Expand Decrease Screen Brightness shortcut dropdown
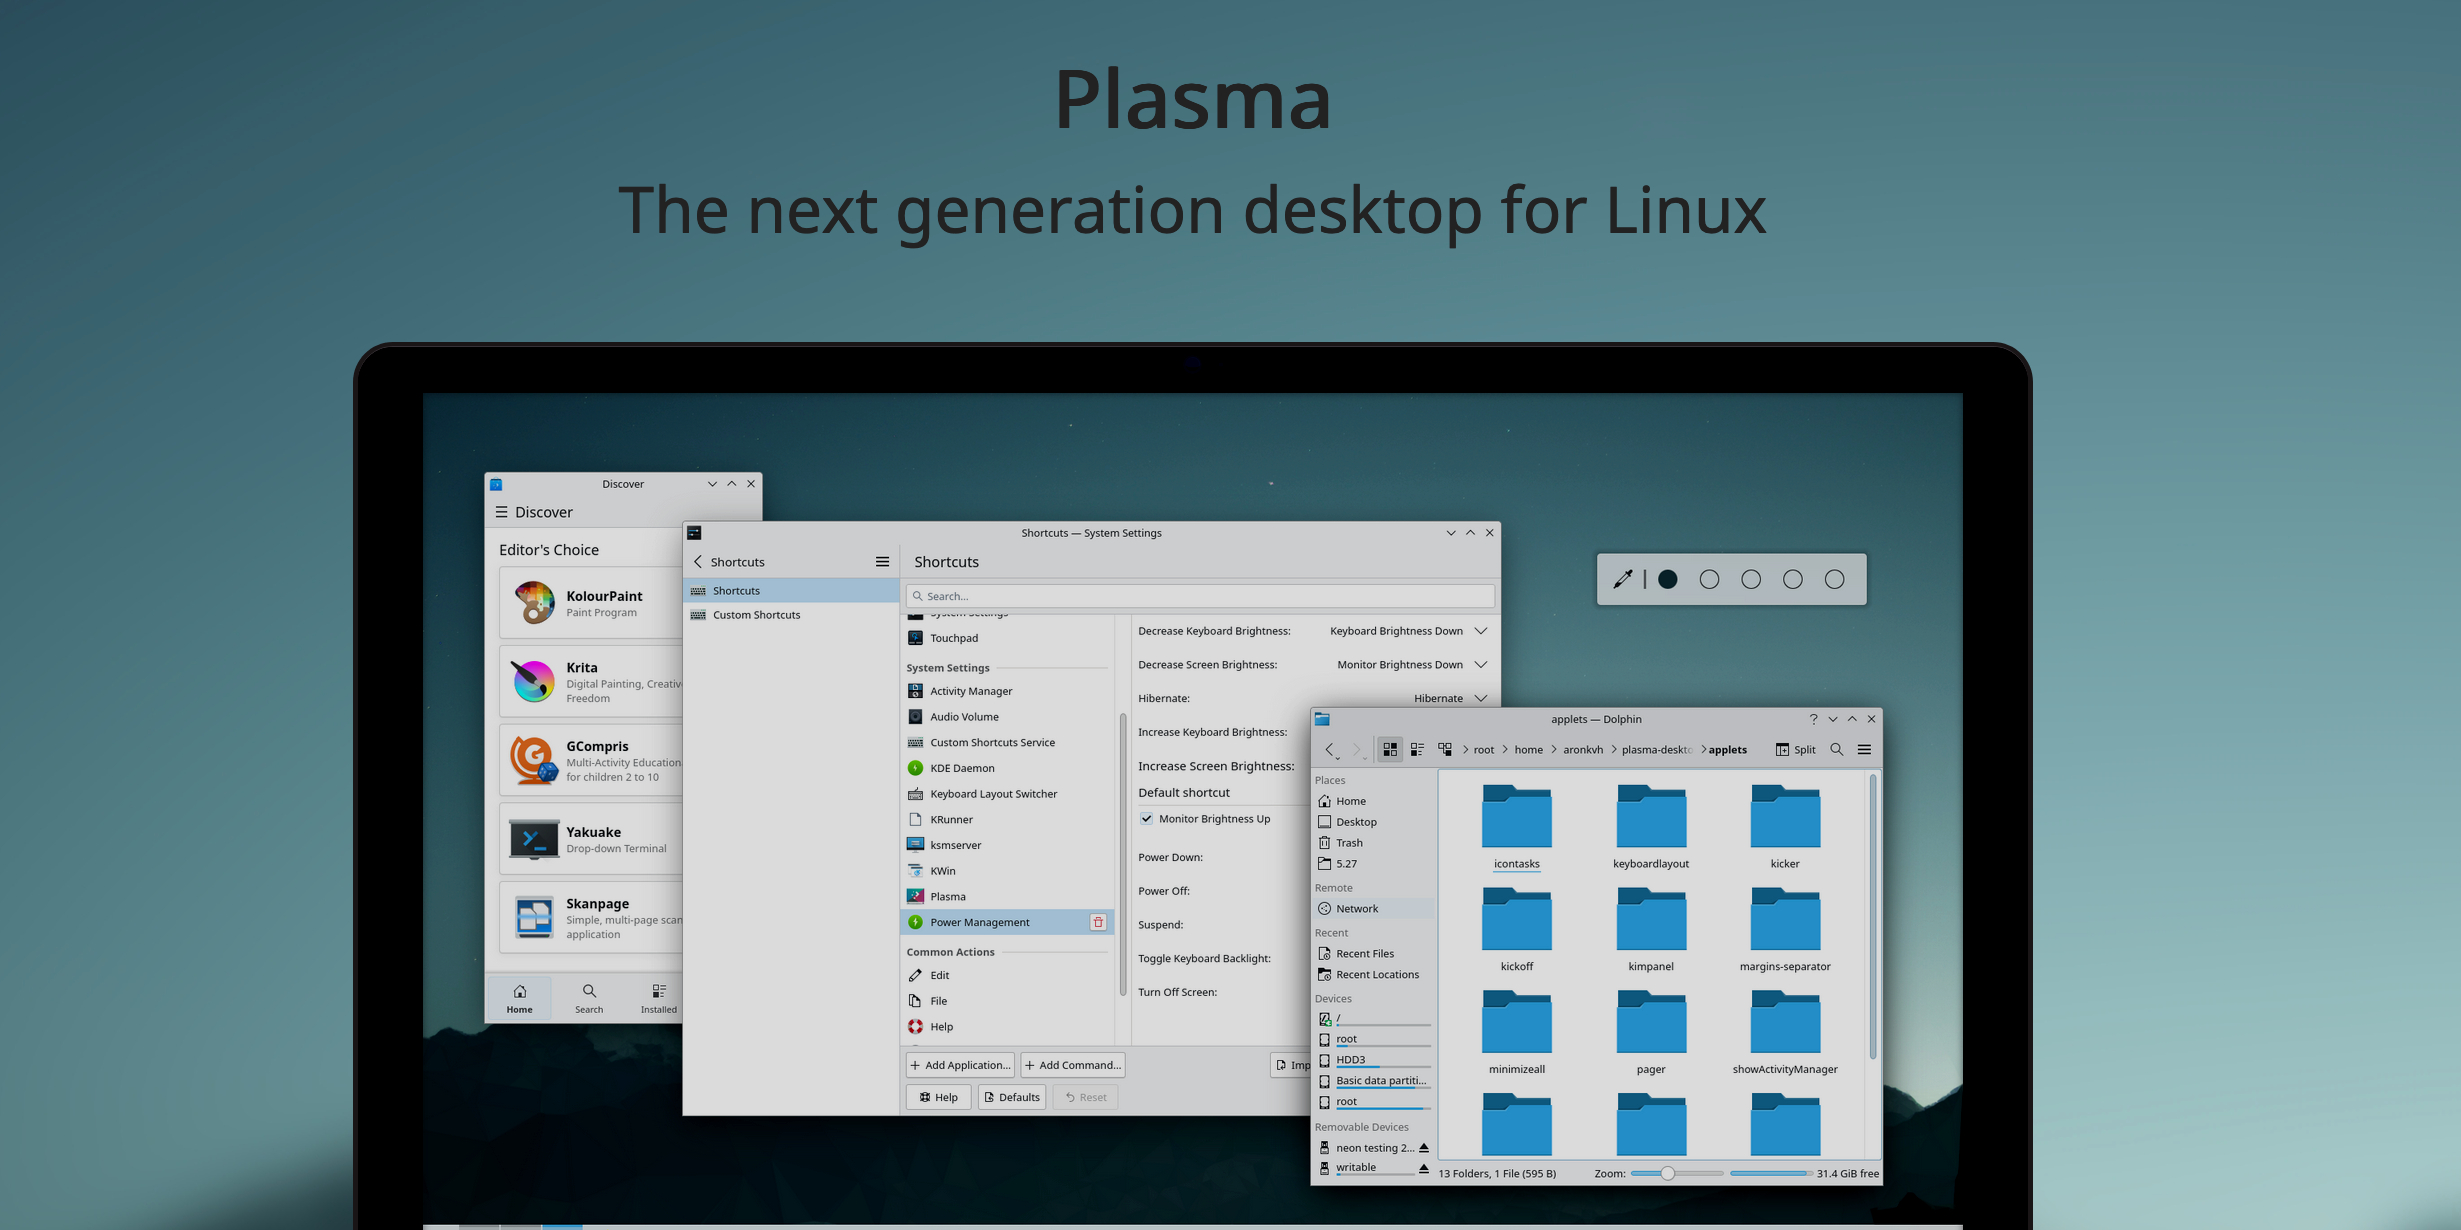This screenshot has height=1230, width=2461. point(1481,665)
